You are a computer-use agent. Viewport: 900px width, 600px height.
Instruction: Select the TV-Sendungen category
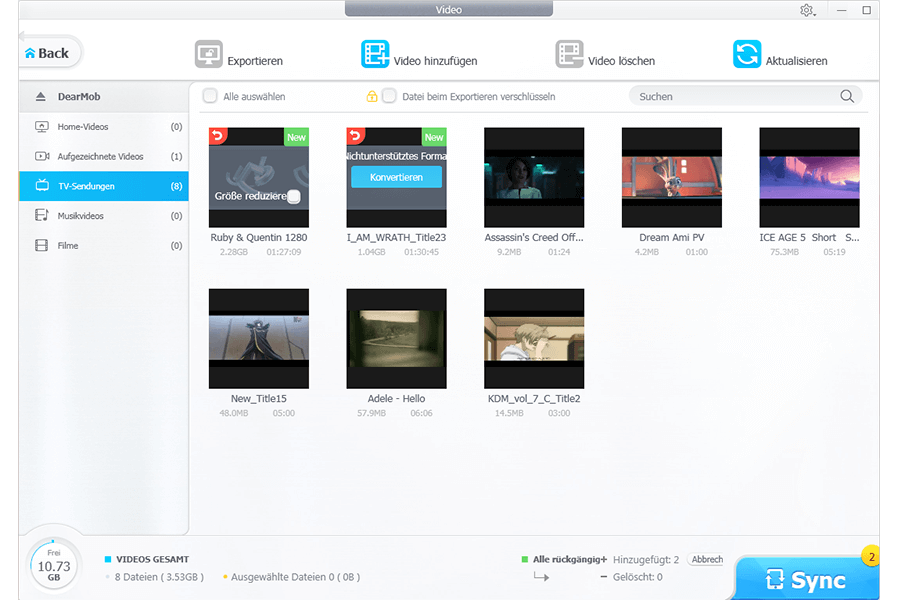[x=104, y=186]
